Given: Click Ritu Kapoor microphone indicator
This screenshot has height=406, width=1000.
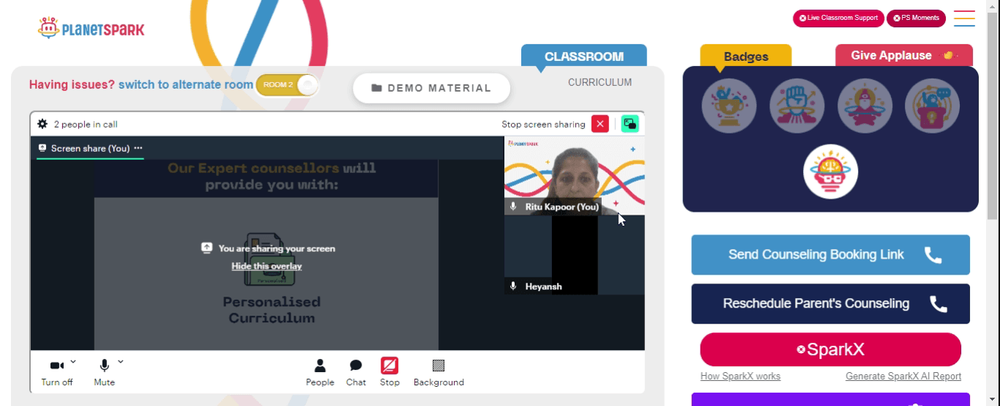Looking at the screenshot, I should pos(513,207).
